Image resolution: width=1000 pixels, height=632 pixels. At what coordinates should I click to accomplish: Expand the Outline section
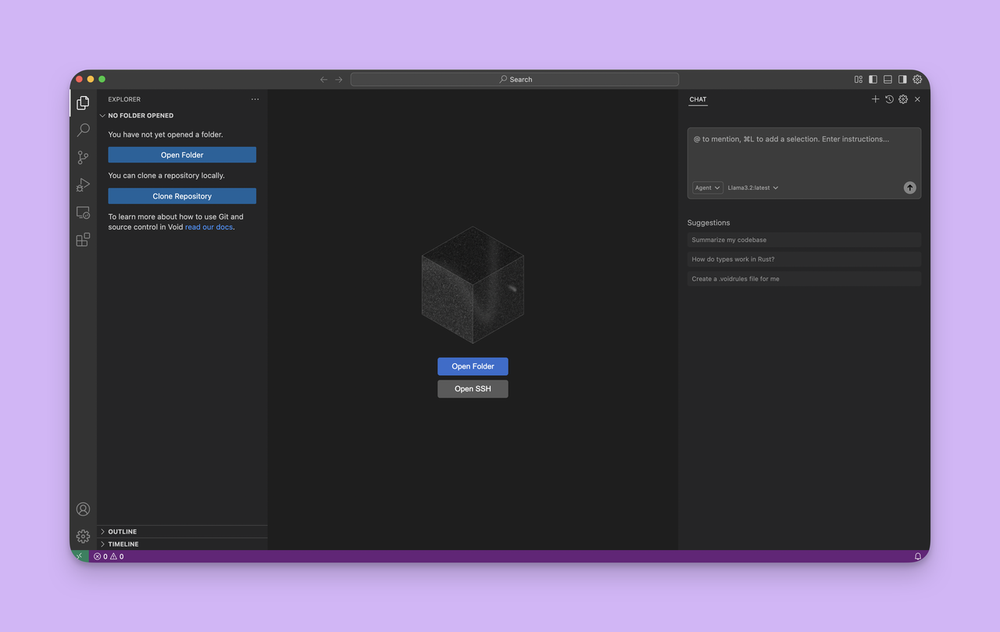[122, 531]
